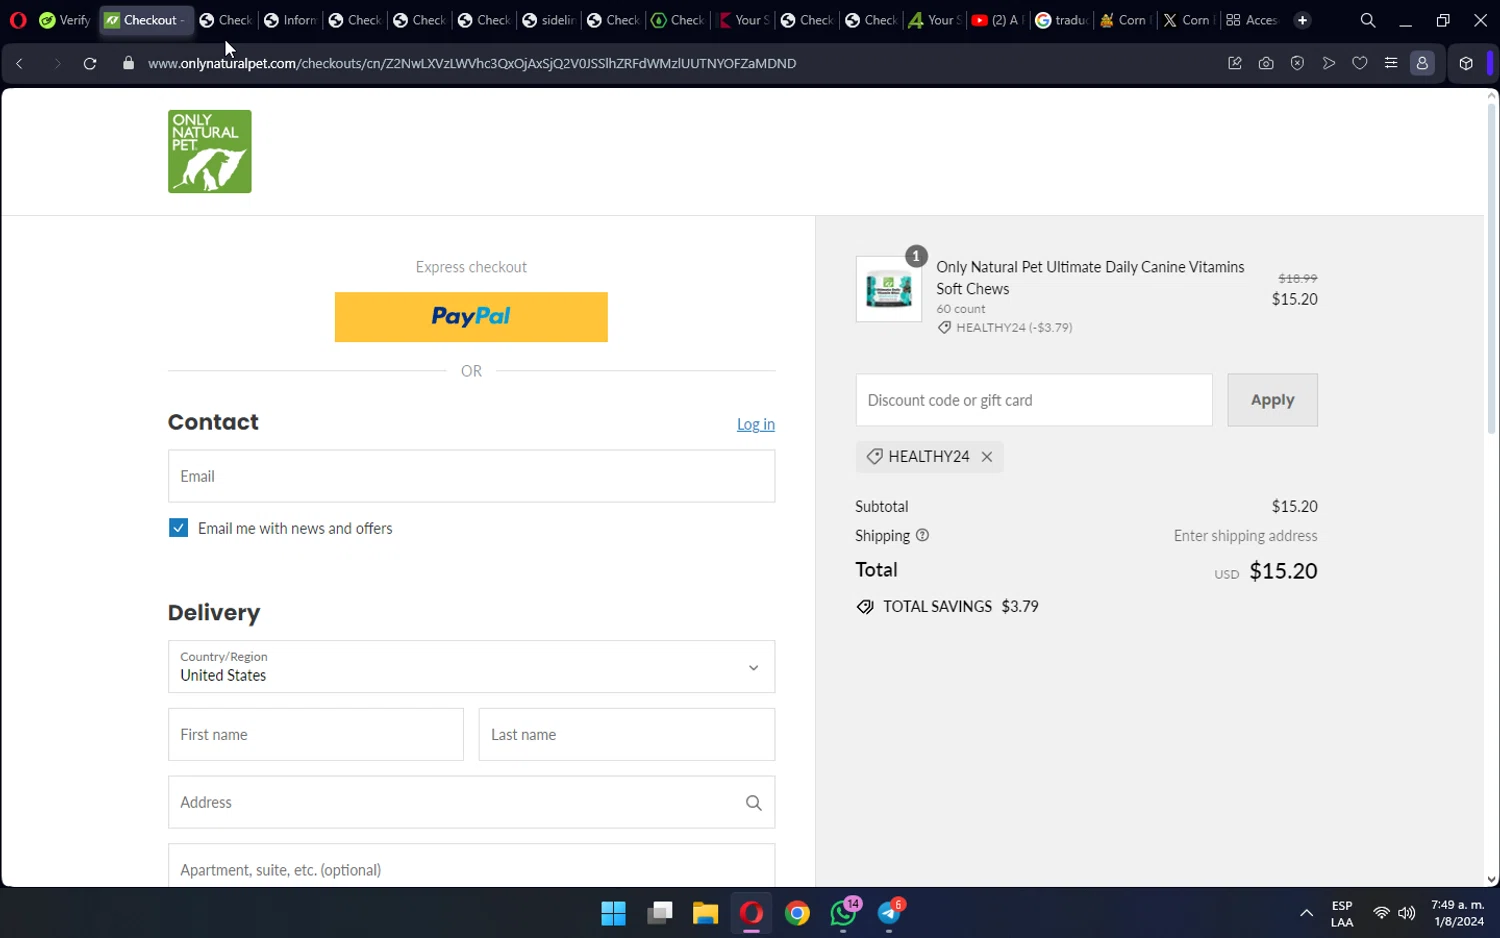Click the address search magnifier icon

[x=754, y=803]
